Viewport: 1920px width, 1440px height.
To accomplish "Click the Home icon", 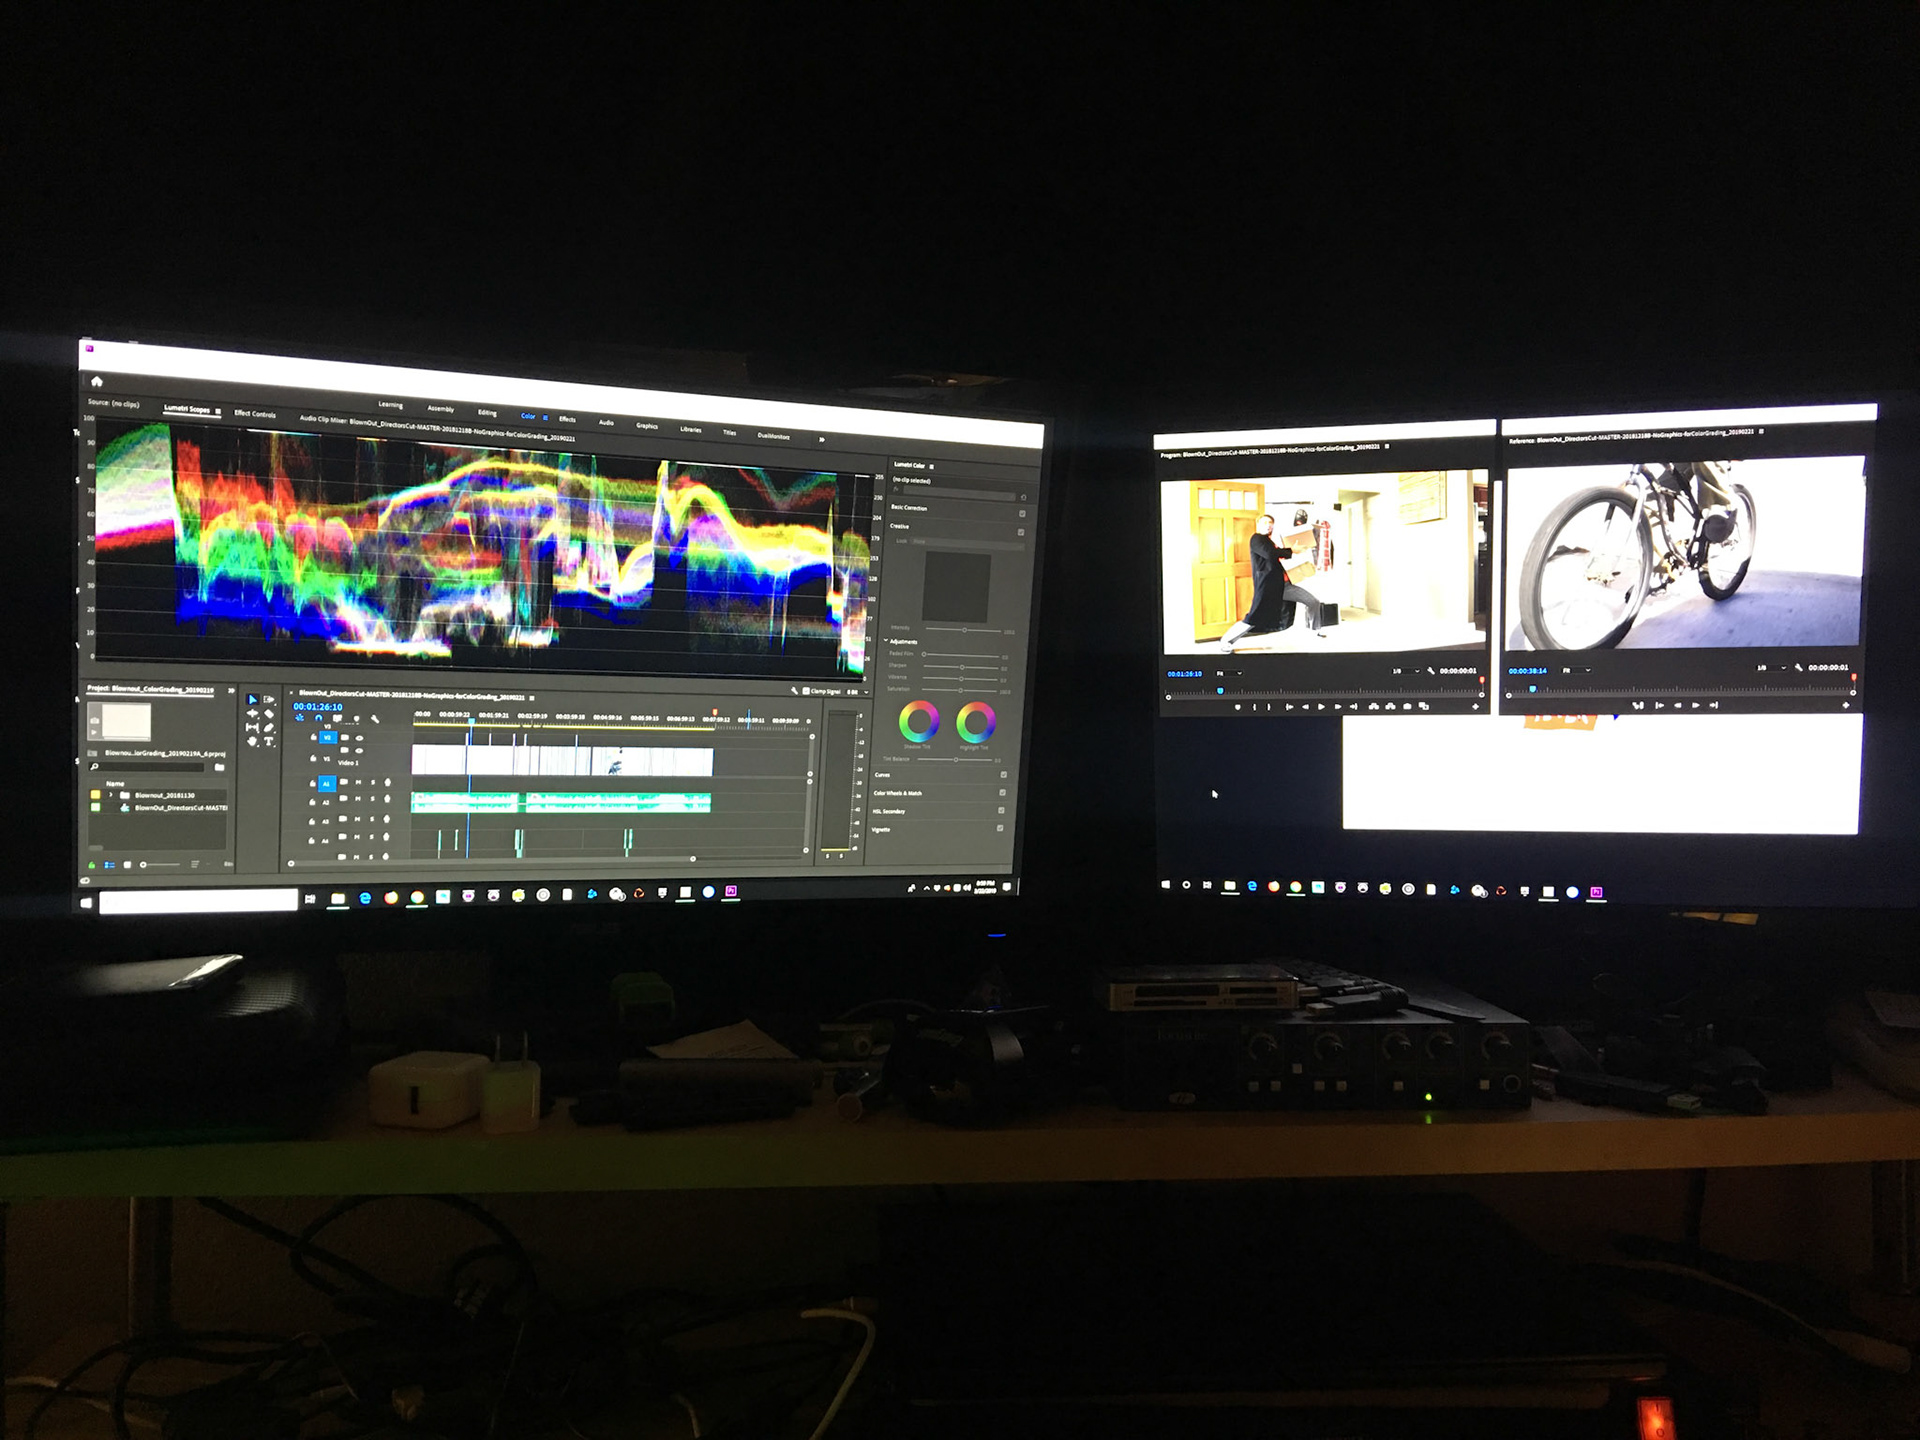I will (x=97, y=381).
